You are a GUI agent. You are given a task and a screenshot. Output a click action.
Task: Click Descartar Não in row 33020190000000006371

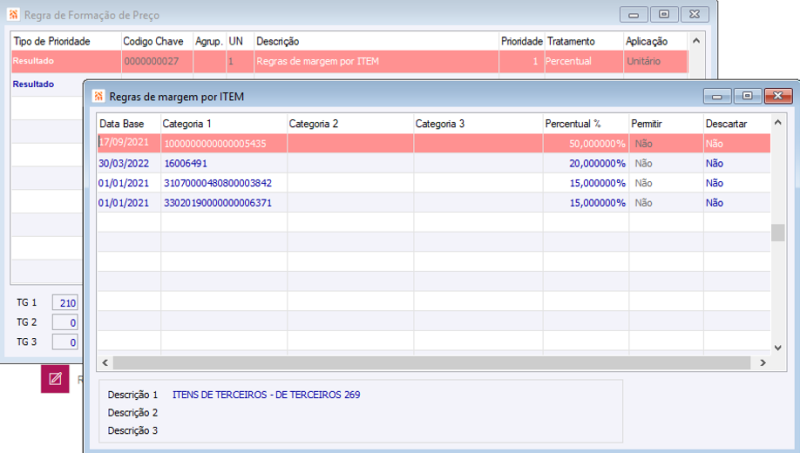(x=714, y=203)
